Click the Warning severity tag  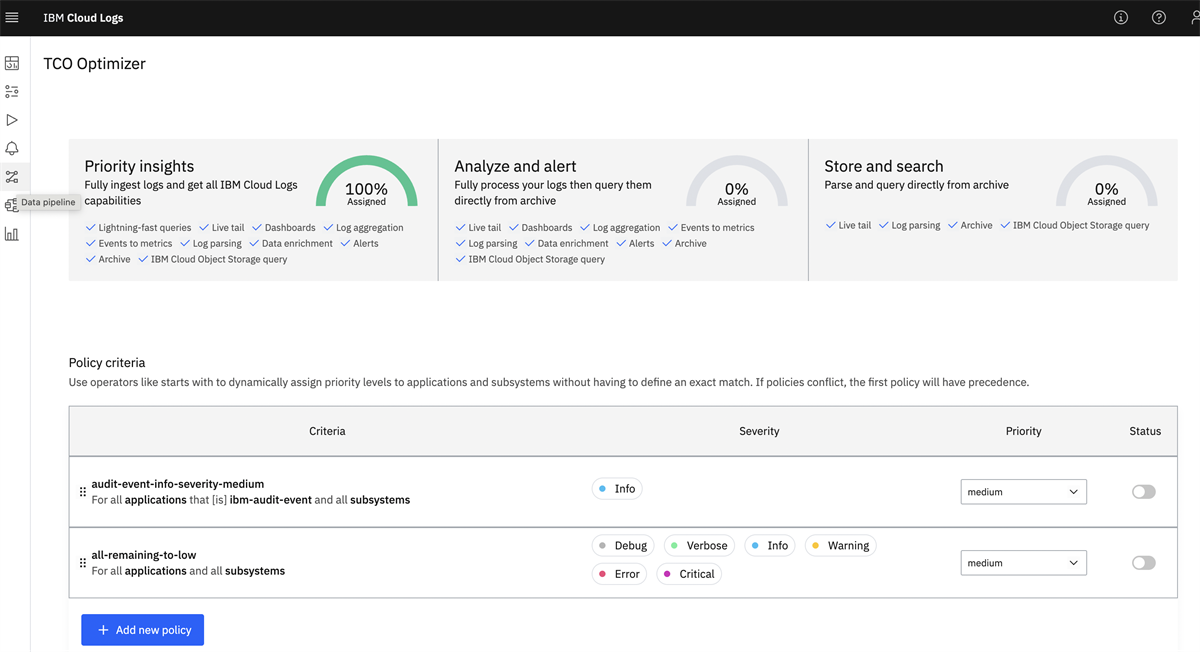click(840, 546)
